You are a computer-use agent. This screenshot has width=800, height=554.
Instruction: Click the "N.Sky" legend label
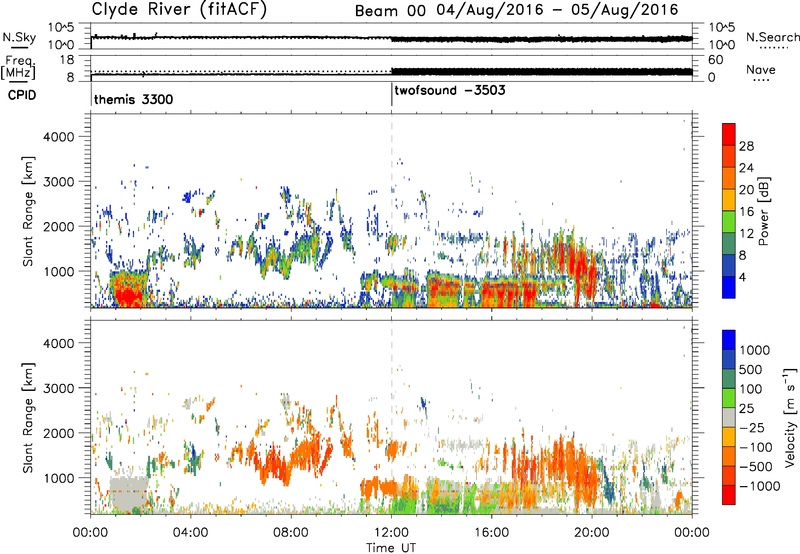19,37
